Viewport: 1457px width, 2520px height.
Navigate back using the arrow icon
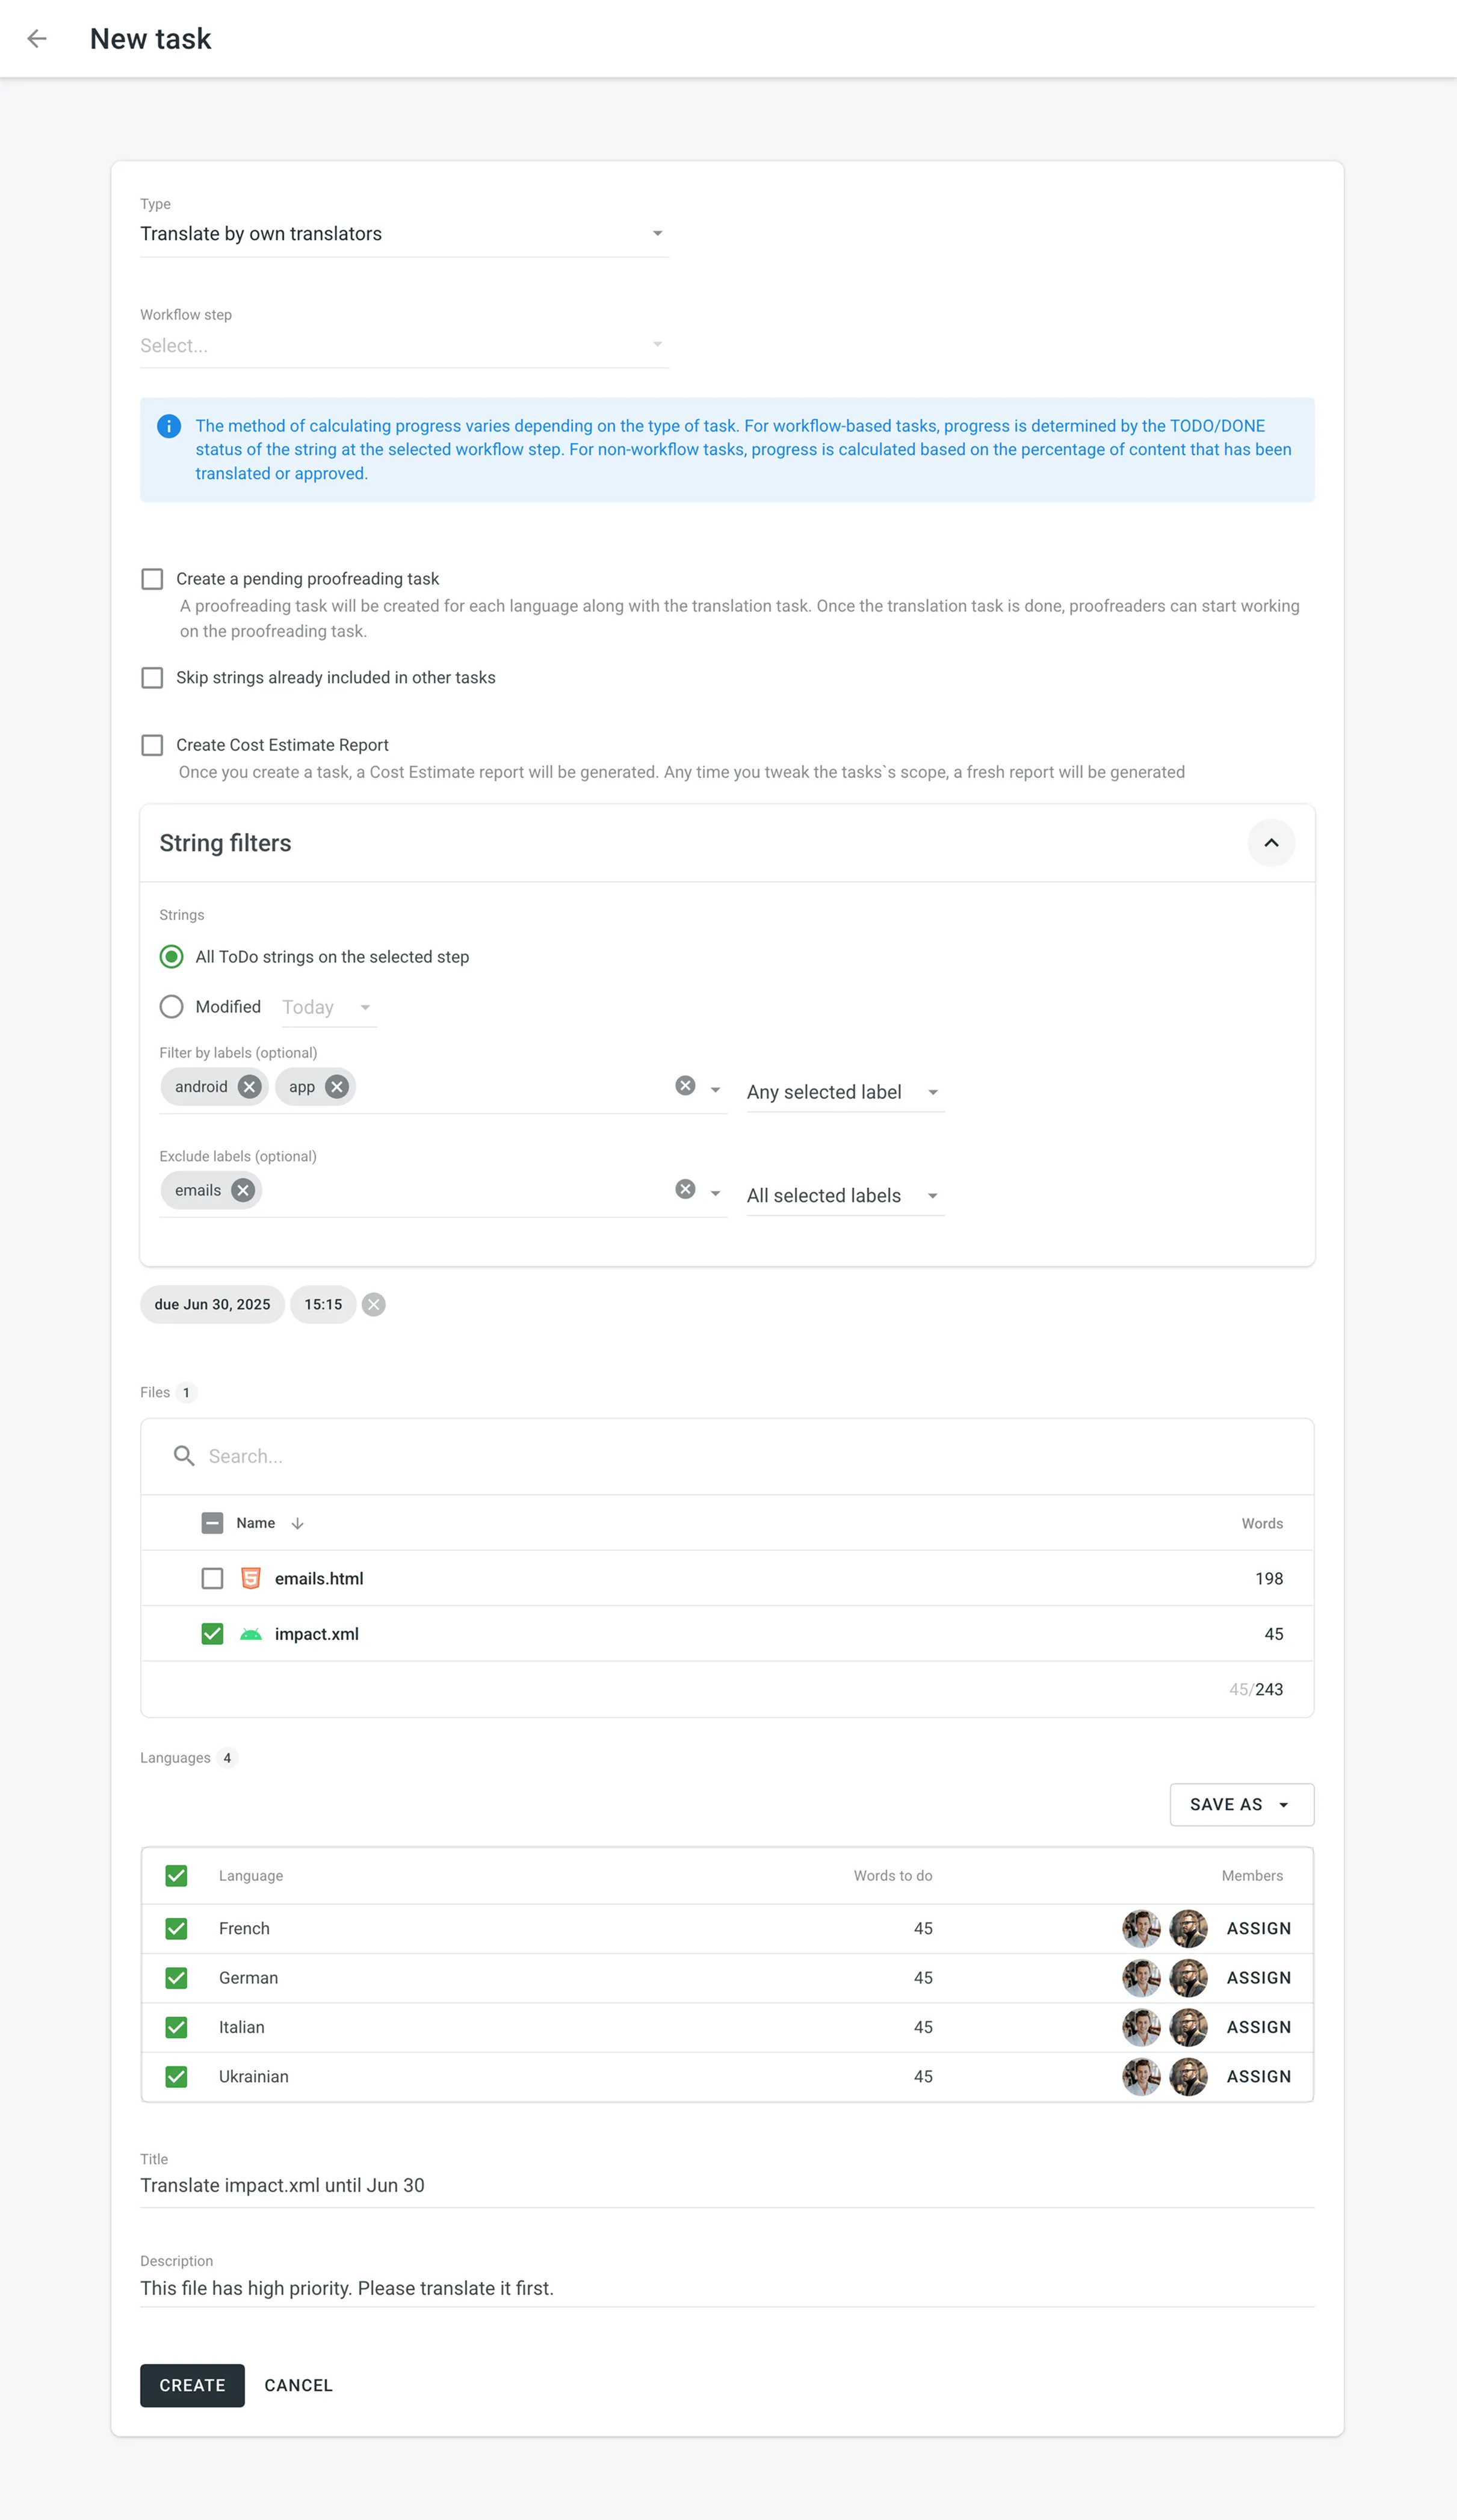click(x=38, y=38)
